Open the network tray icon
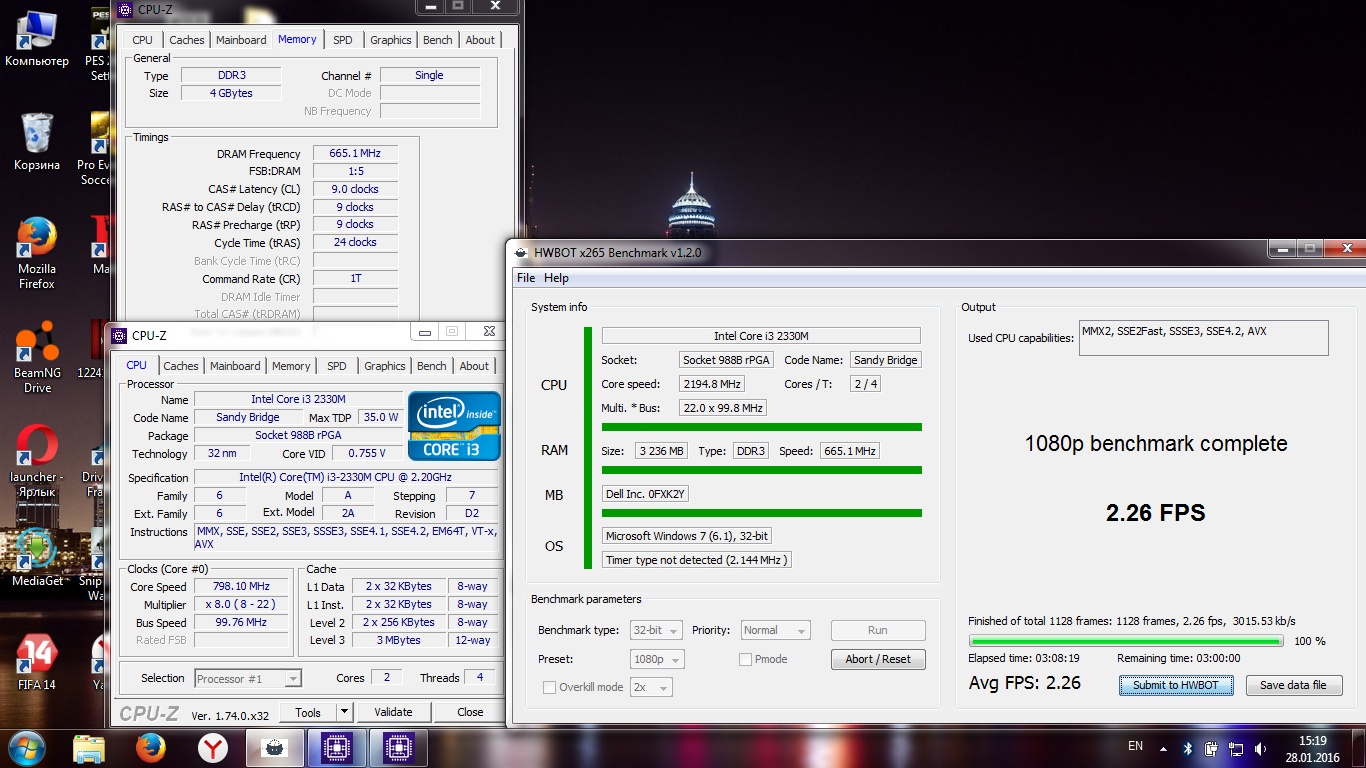 tap(1236, 748)
